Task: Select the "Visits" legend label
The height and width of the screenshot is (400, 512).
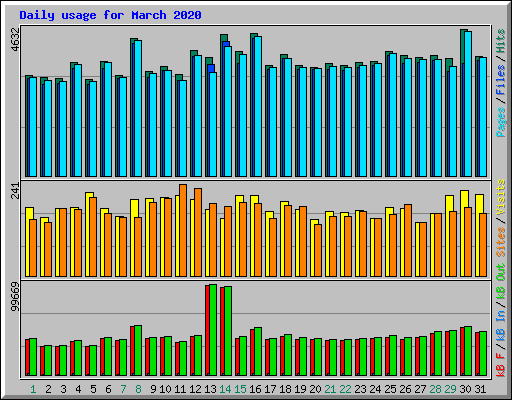Action: (x=501, y=197)
